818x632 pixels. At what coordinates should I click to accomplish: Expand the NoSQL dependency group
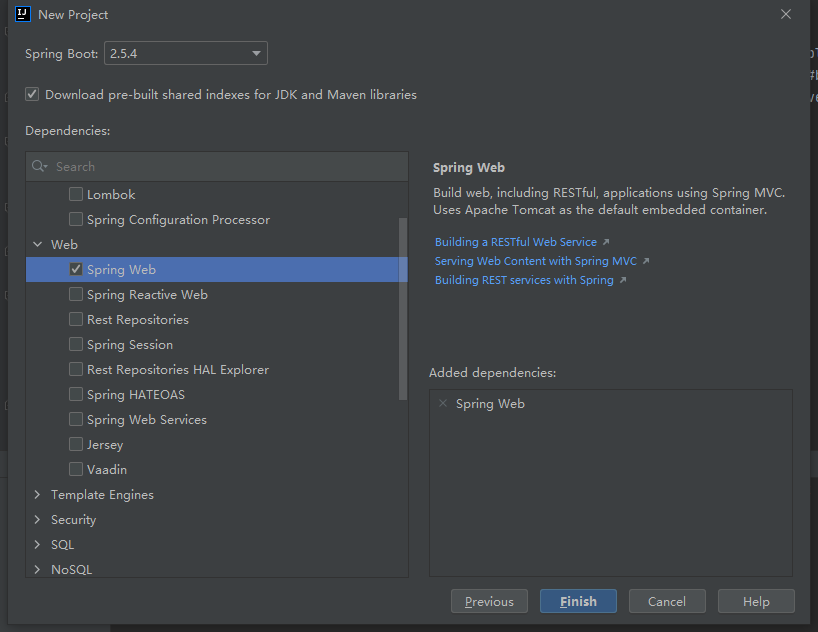tap(38, 569)
